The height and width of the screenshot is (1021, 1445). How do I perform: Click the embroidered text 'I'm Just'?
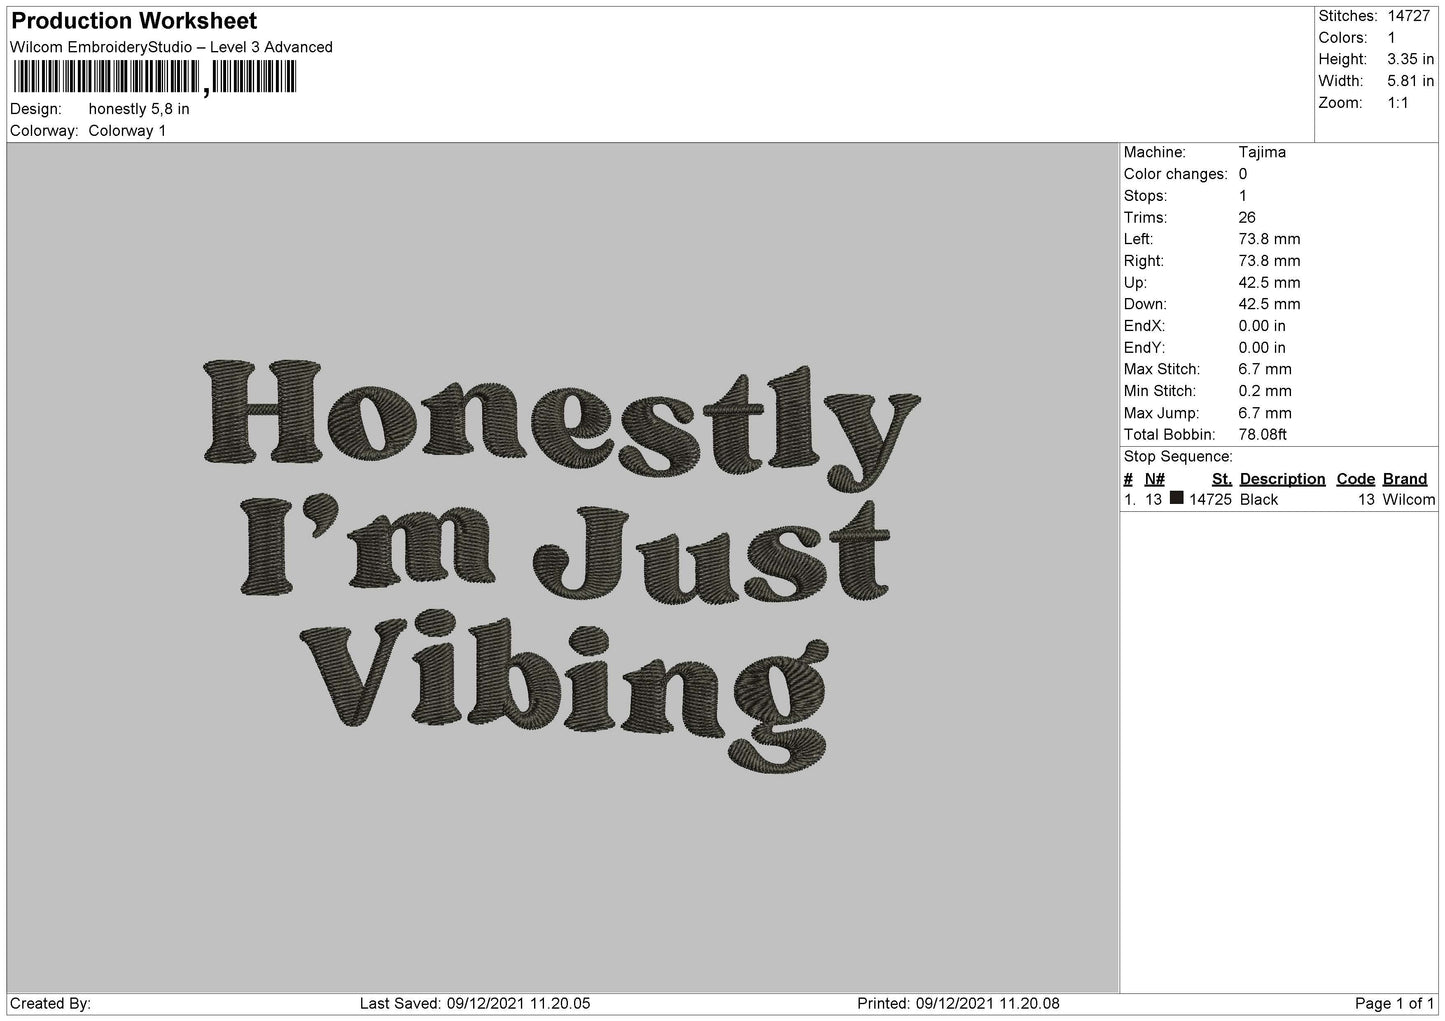(x=565, y=551)
